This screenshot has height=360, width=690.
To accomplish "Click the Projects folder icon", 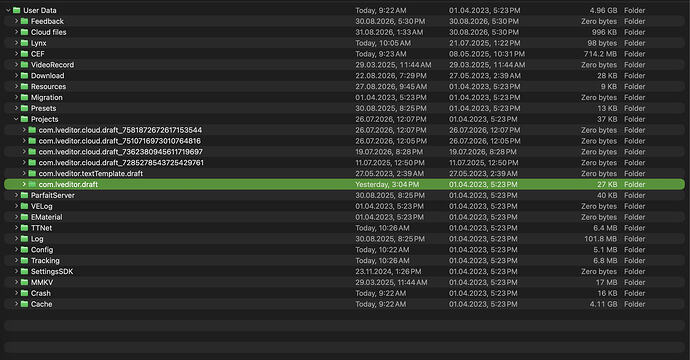I will pos(25,119).
